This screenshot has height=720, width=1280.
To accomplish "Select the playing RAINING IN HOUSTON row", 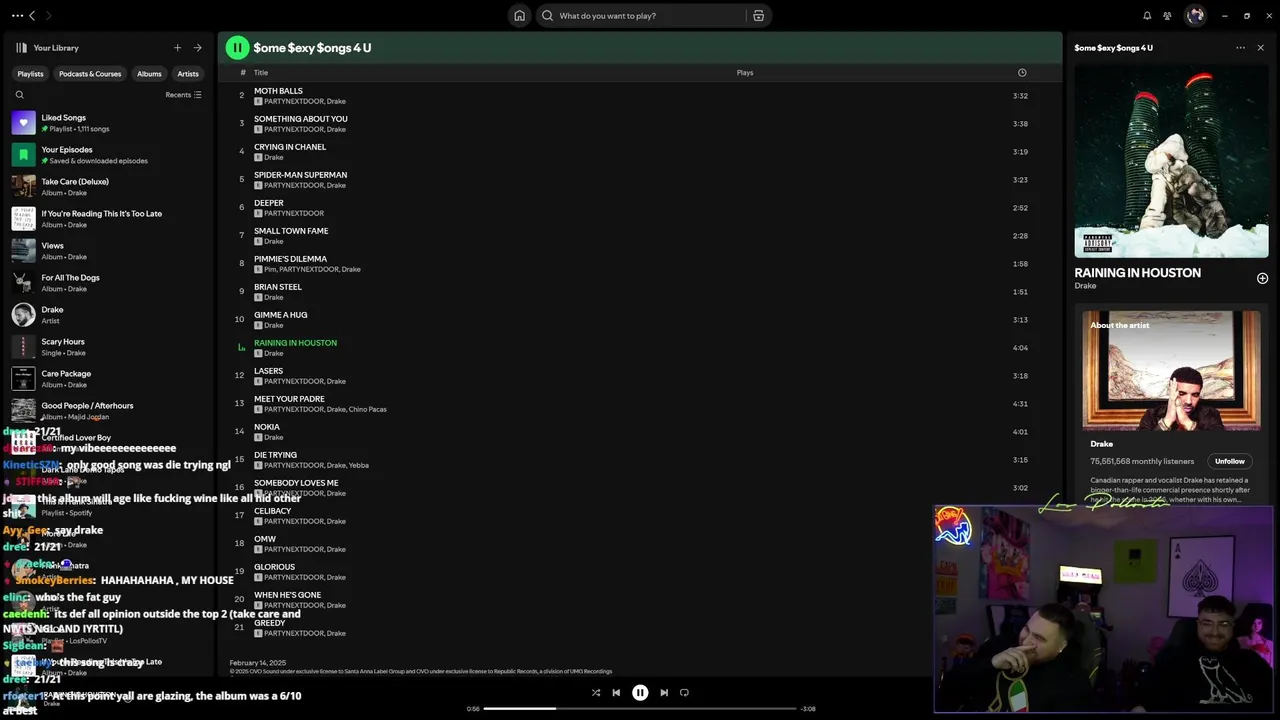I will tap(640, 348).
